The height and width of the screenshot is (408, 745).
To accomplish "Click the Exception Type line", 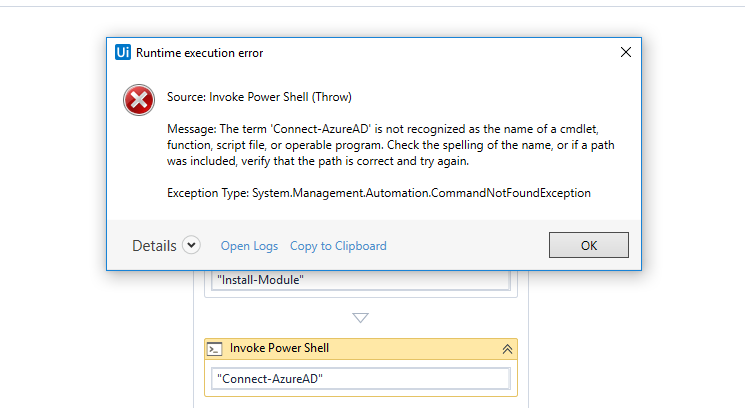I will (x=378, y=192).
